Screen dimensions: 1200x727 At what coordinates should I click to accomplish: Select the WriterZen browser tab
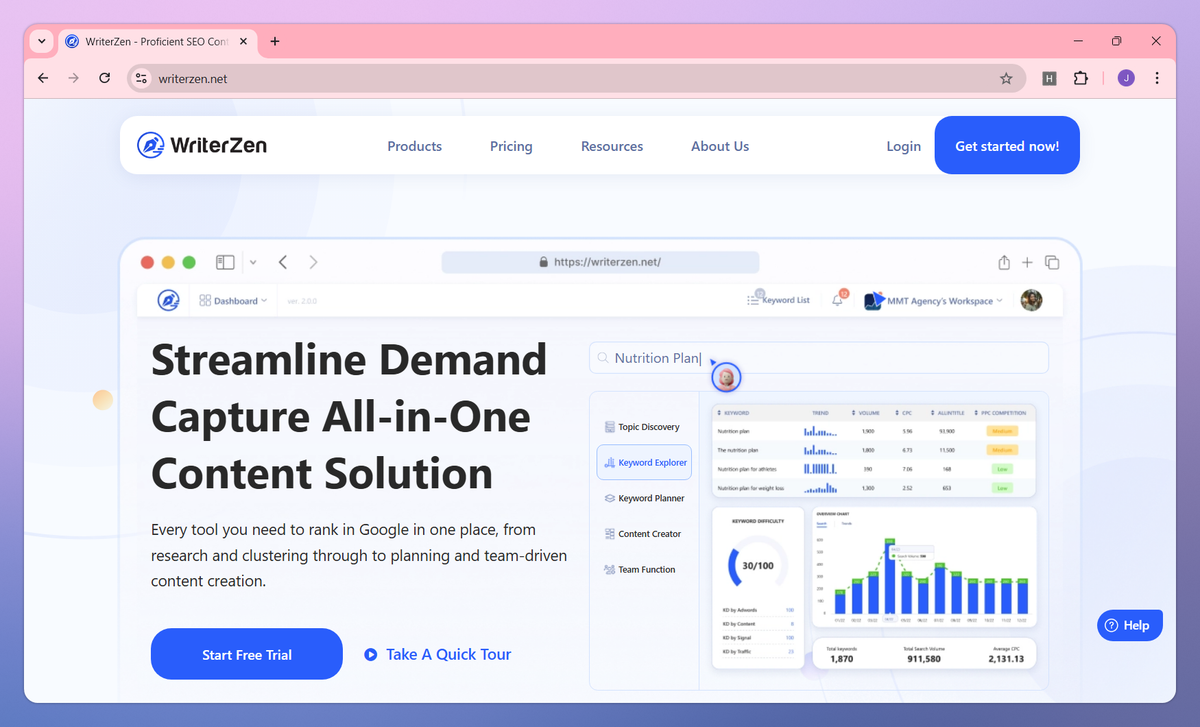tap(158, 41)
